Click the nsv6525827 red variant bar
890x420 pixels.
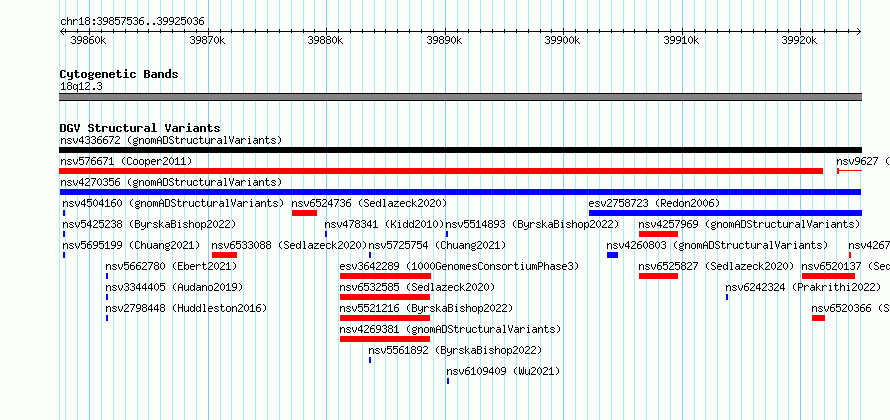point(658,276)
